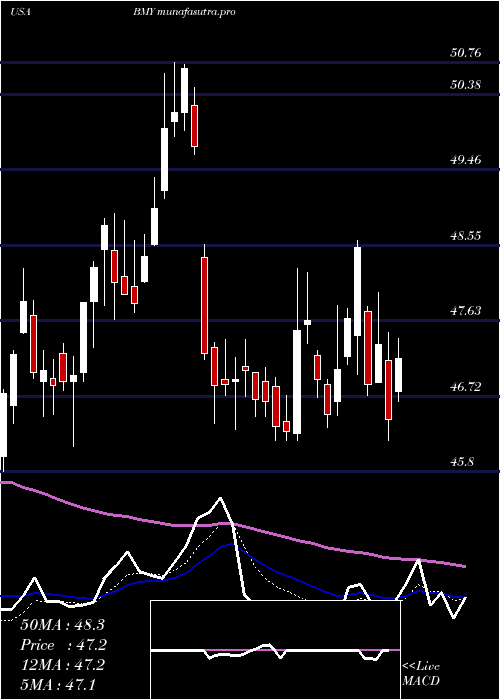Click the 47.63 price level label

(x=466, y=310)
